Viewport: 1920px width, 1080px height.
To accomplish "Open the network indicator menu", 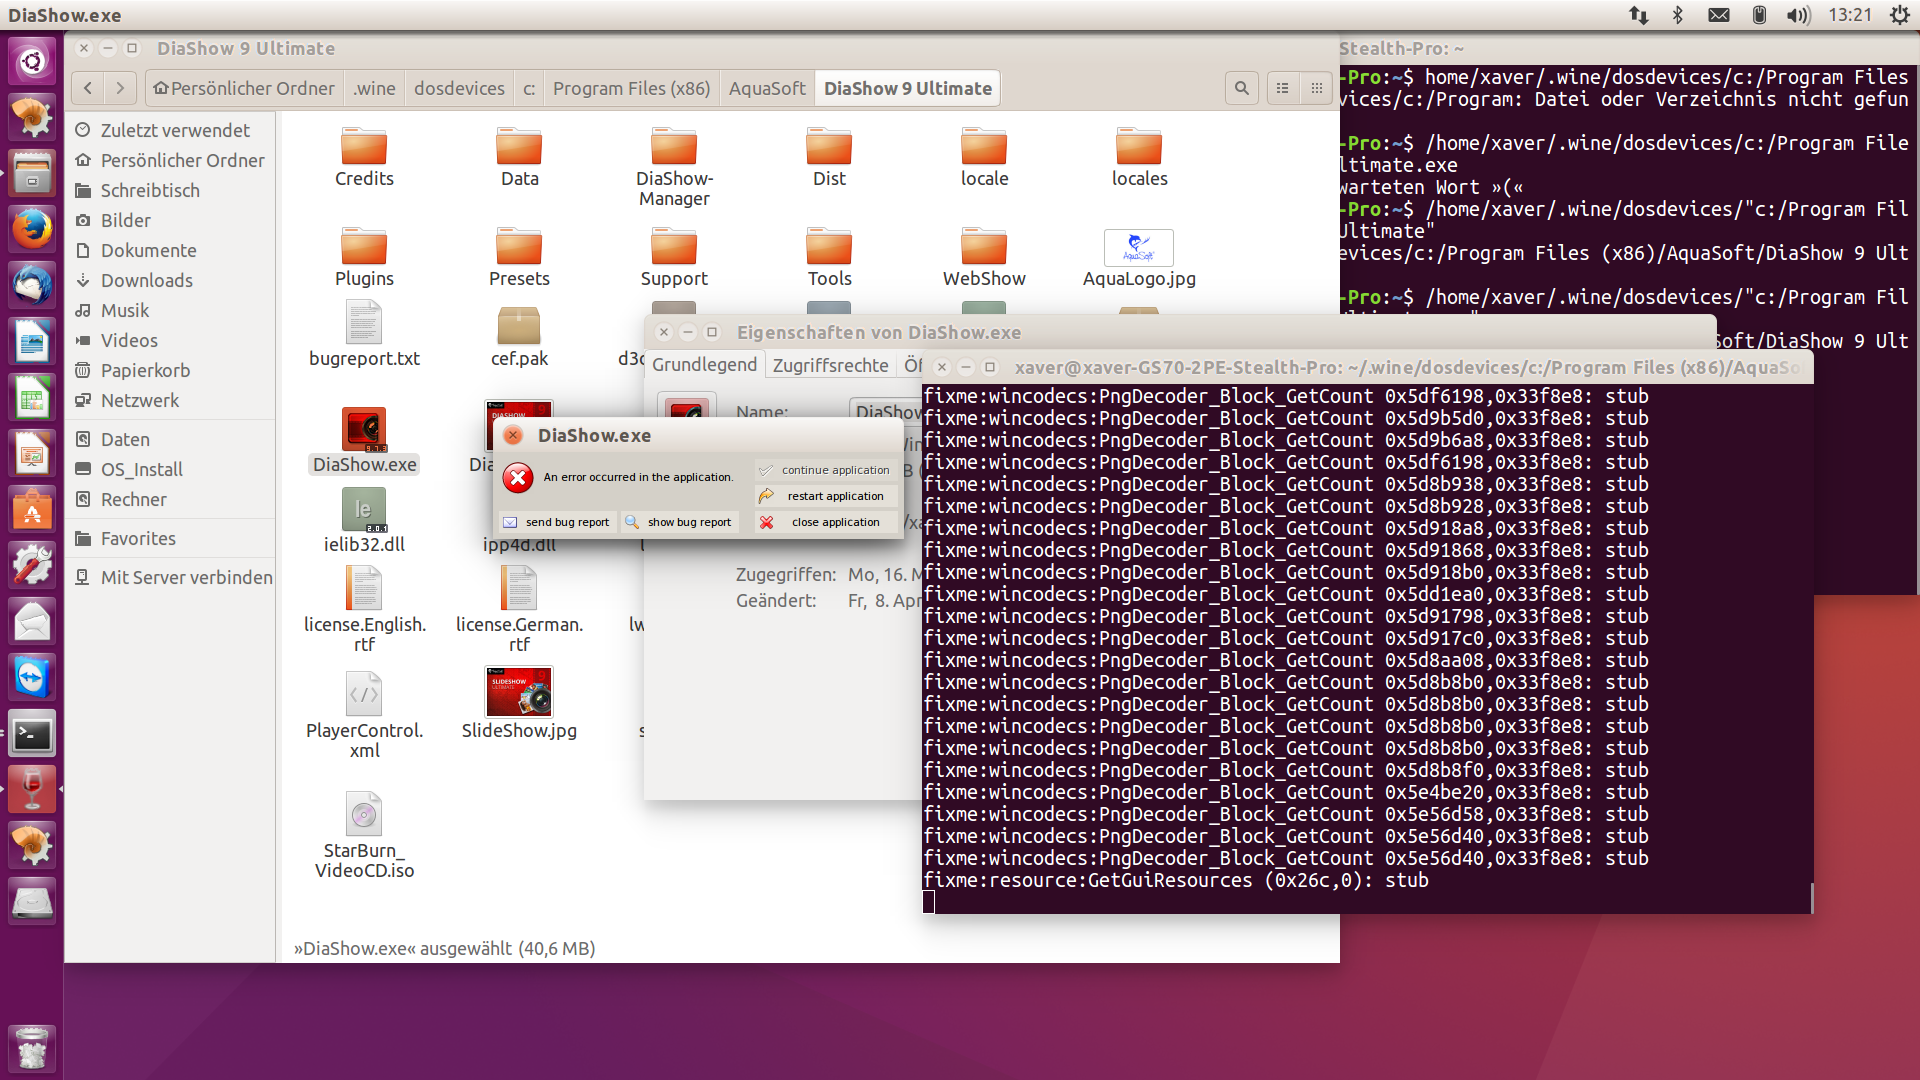I will (1638, 15).
